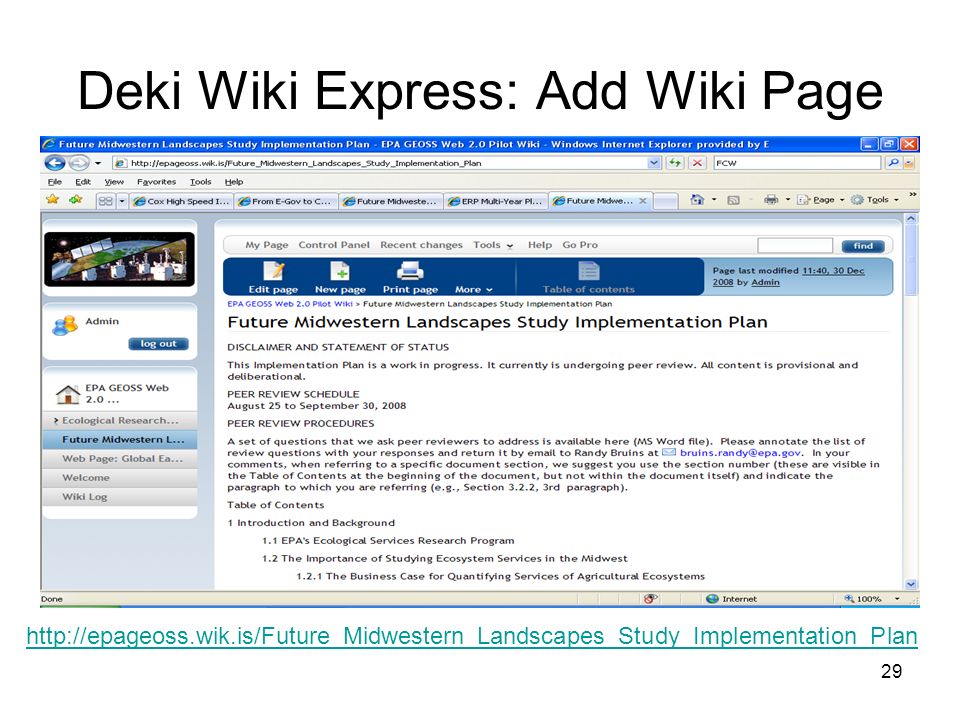Click the Favorites star icon
Viewport: 960px width, 720px height.
tap(53, 200)
